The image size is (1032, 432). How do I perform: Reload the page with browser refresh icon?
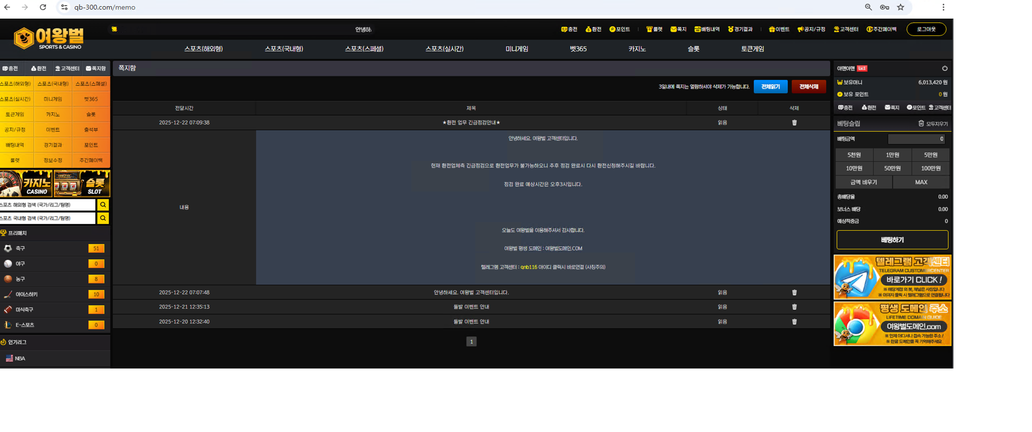[x=42, y=7]
